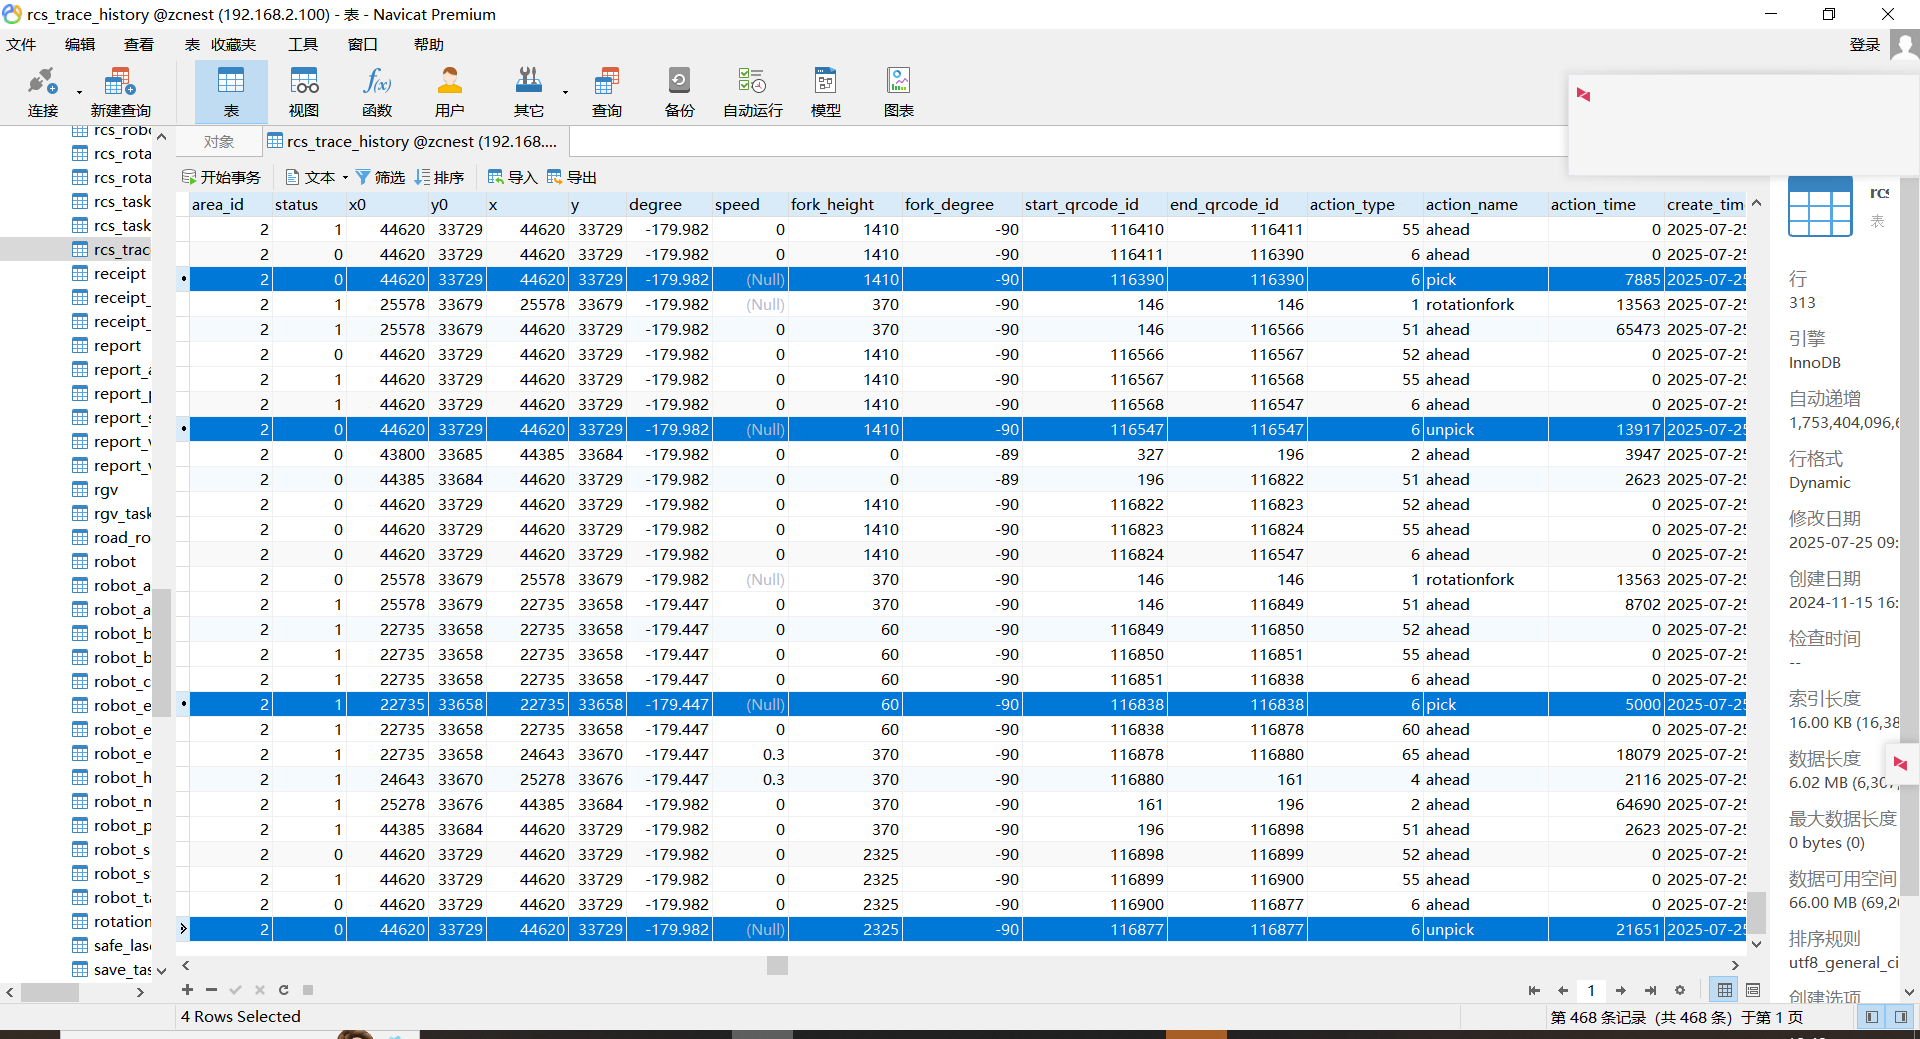This screenshot has height=1039, width=1920.
Task: Toggle grid view display button
Action: [x=1725, y=990]
